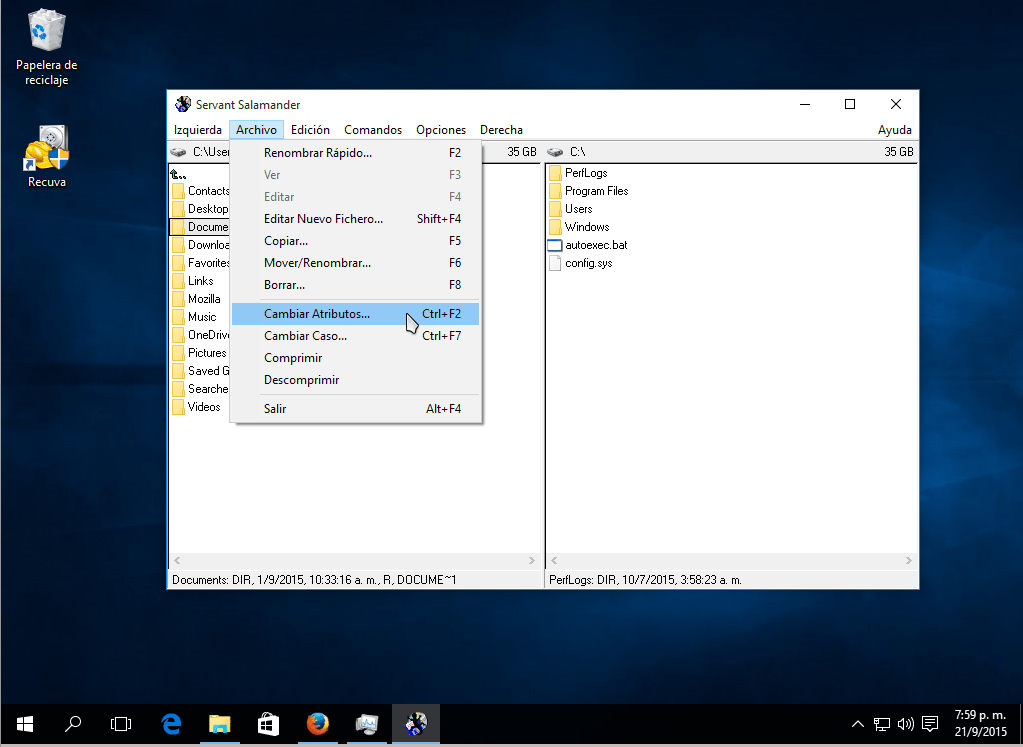Click the Servant Salamander taskbar icon
This screenshot has height=747, width=1023.
[x=416, y=724]
